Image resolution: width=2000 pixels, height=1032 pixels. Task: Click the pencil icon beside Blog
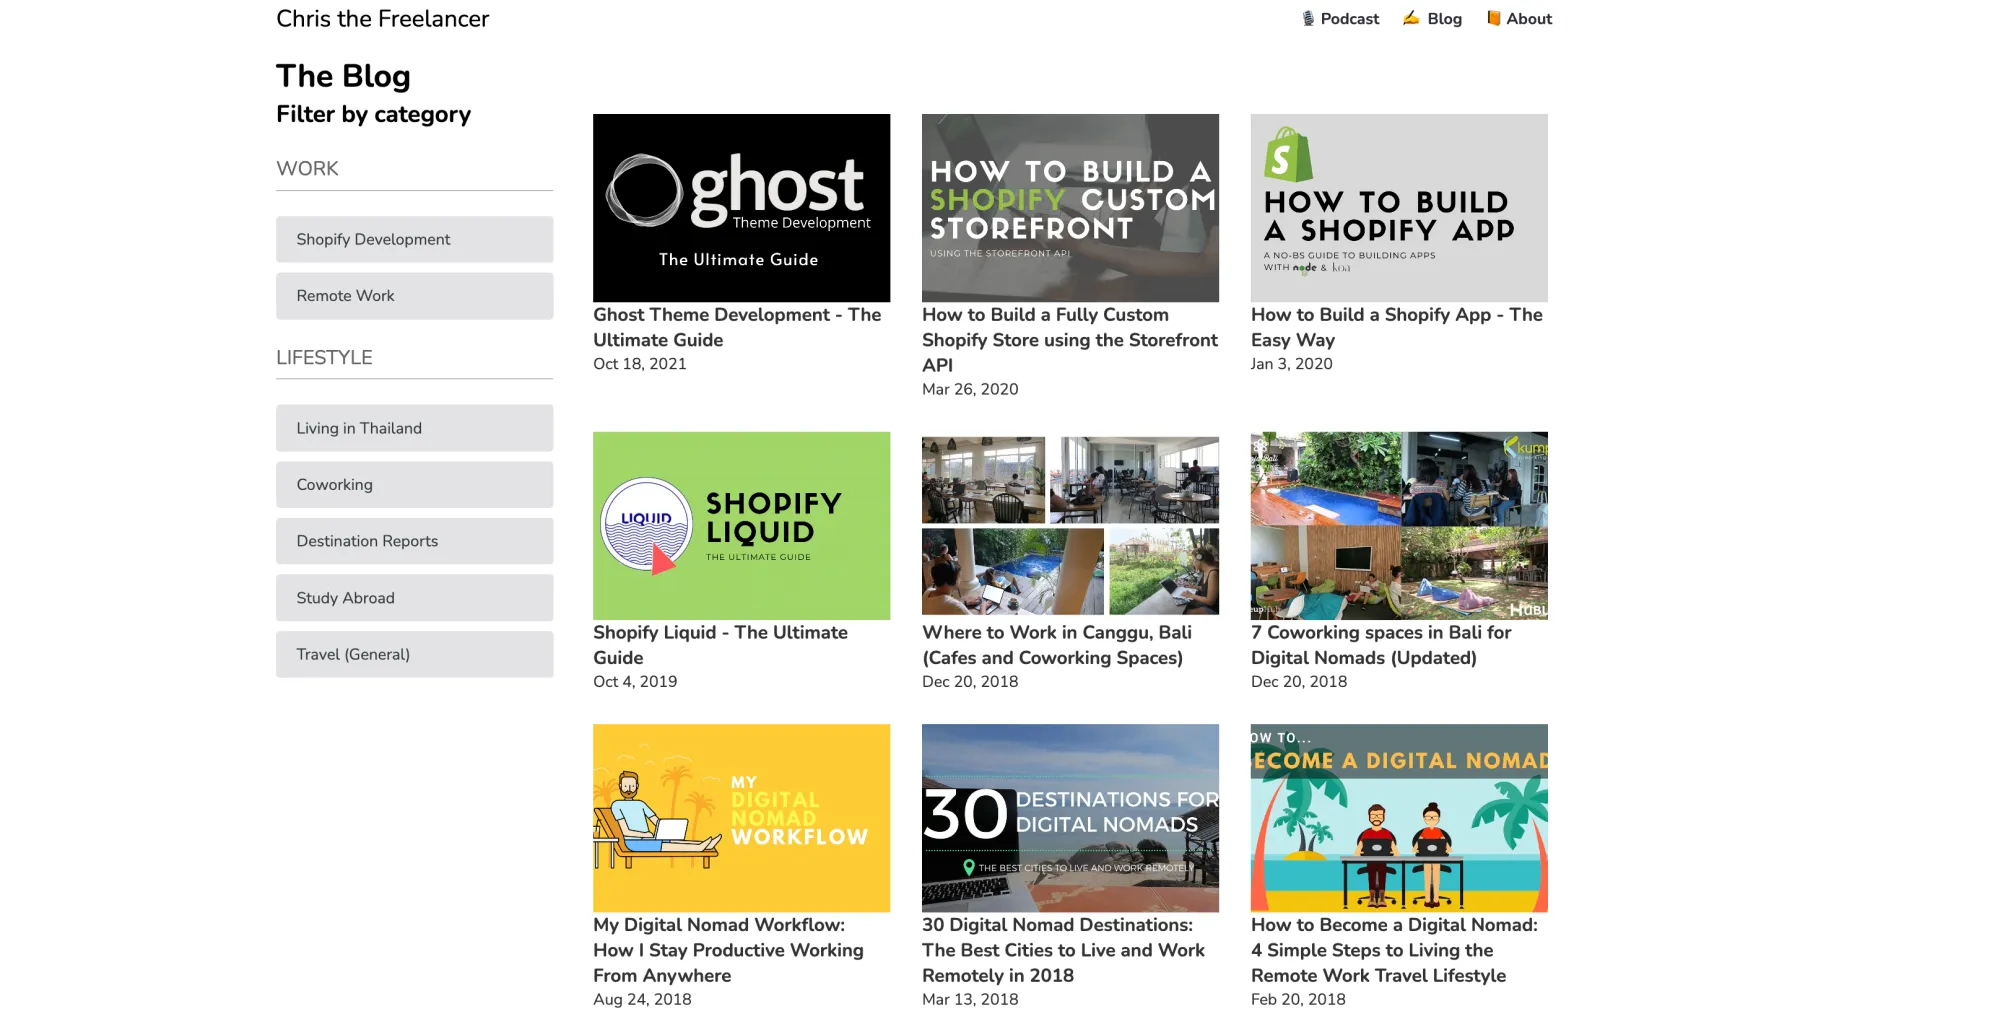tap(1411, 18)
